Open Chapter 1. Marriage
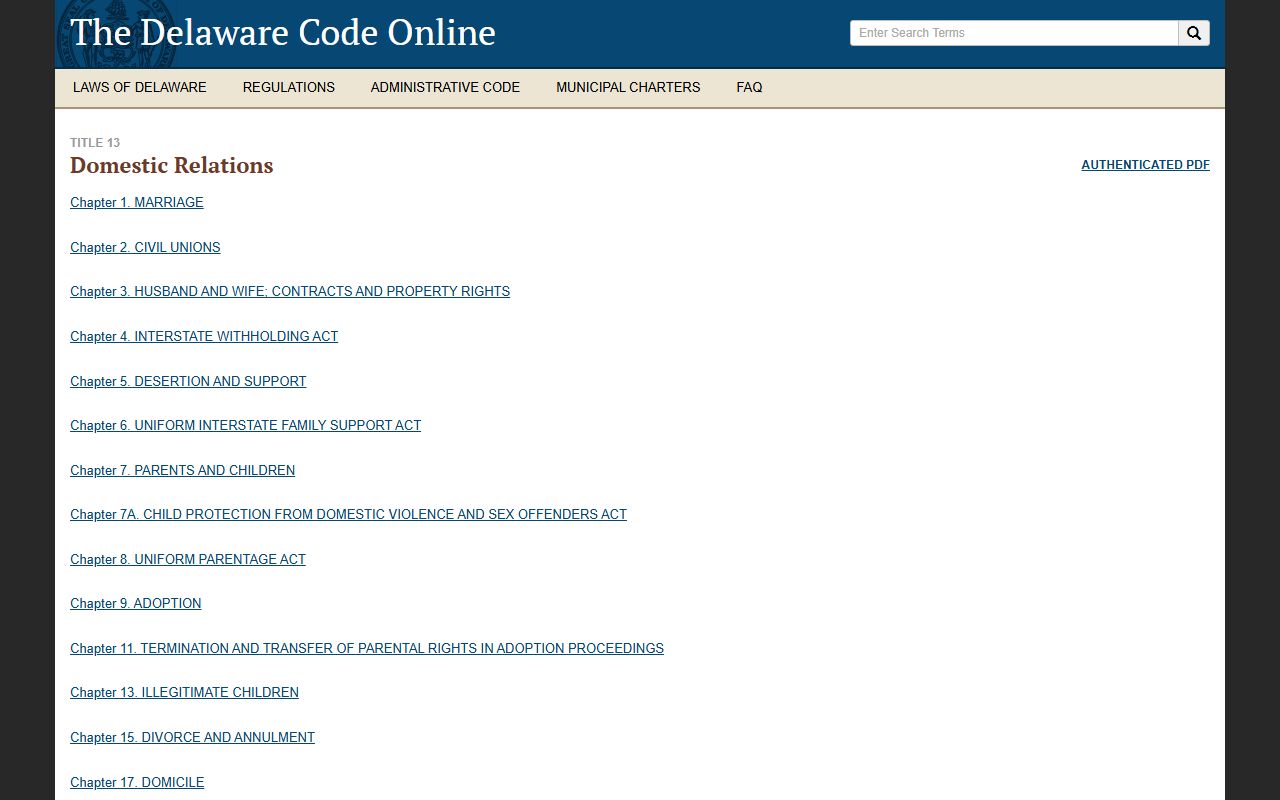Screen dimensions: 1280x800 click(x=137, y=202)
